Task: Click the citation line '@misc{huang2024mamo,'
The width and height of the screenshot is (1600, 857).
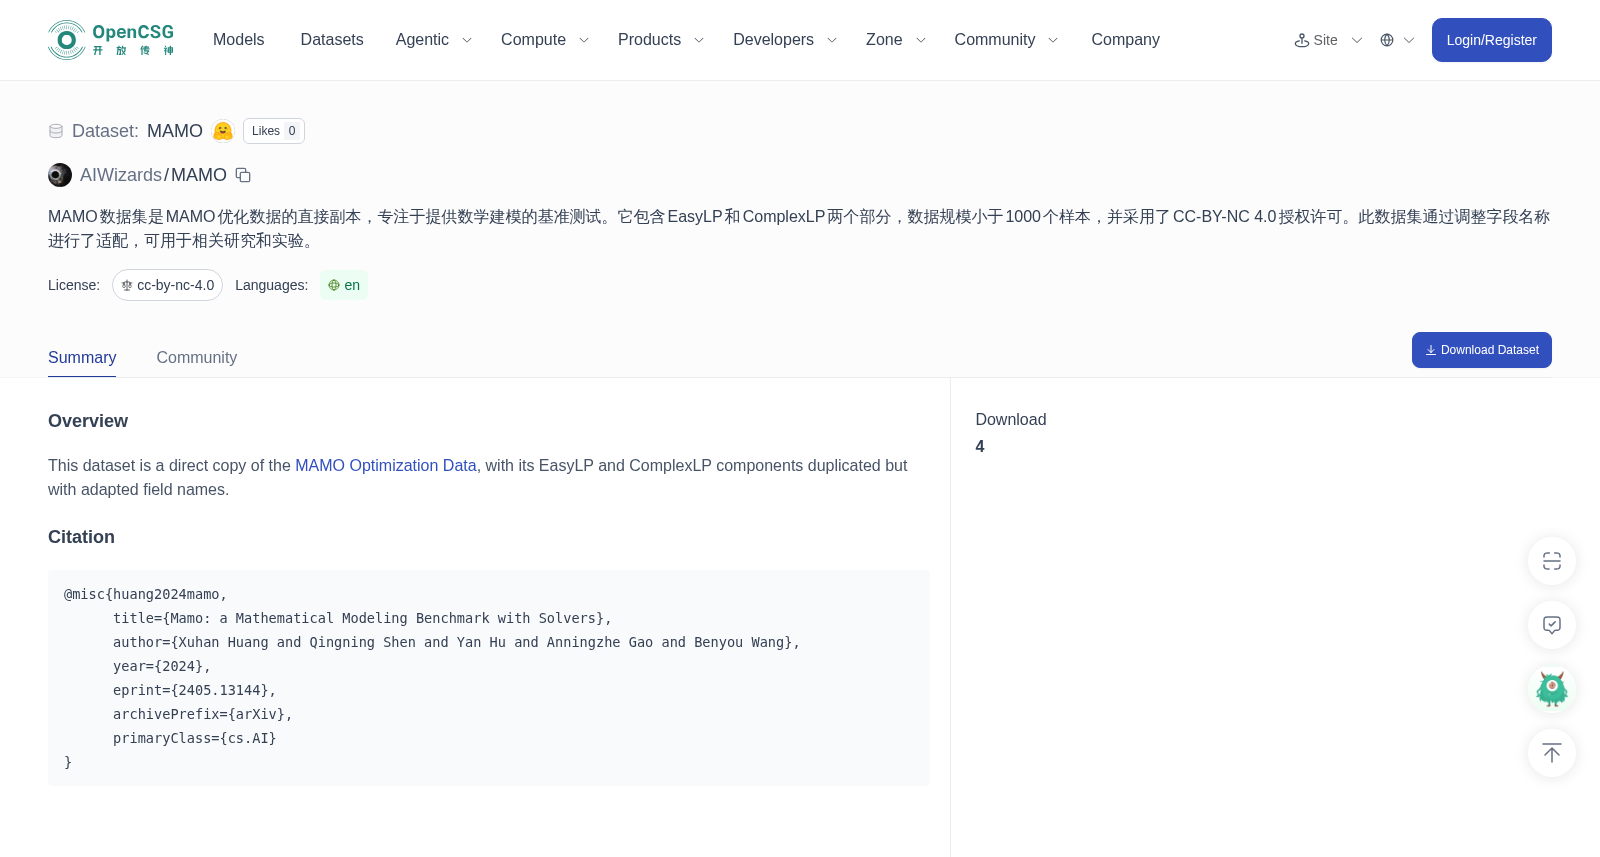Action: [x=146, y=594]
